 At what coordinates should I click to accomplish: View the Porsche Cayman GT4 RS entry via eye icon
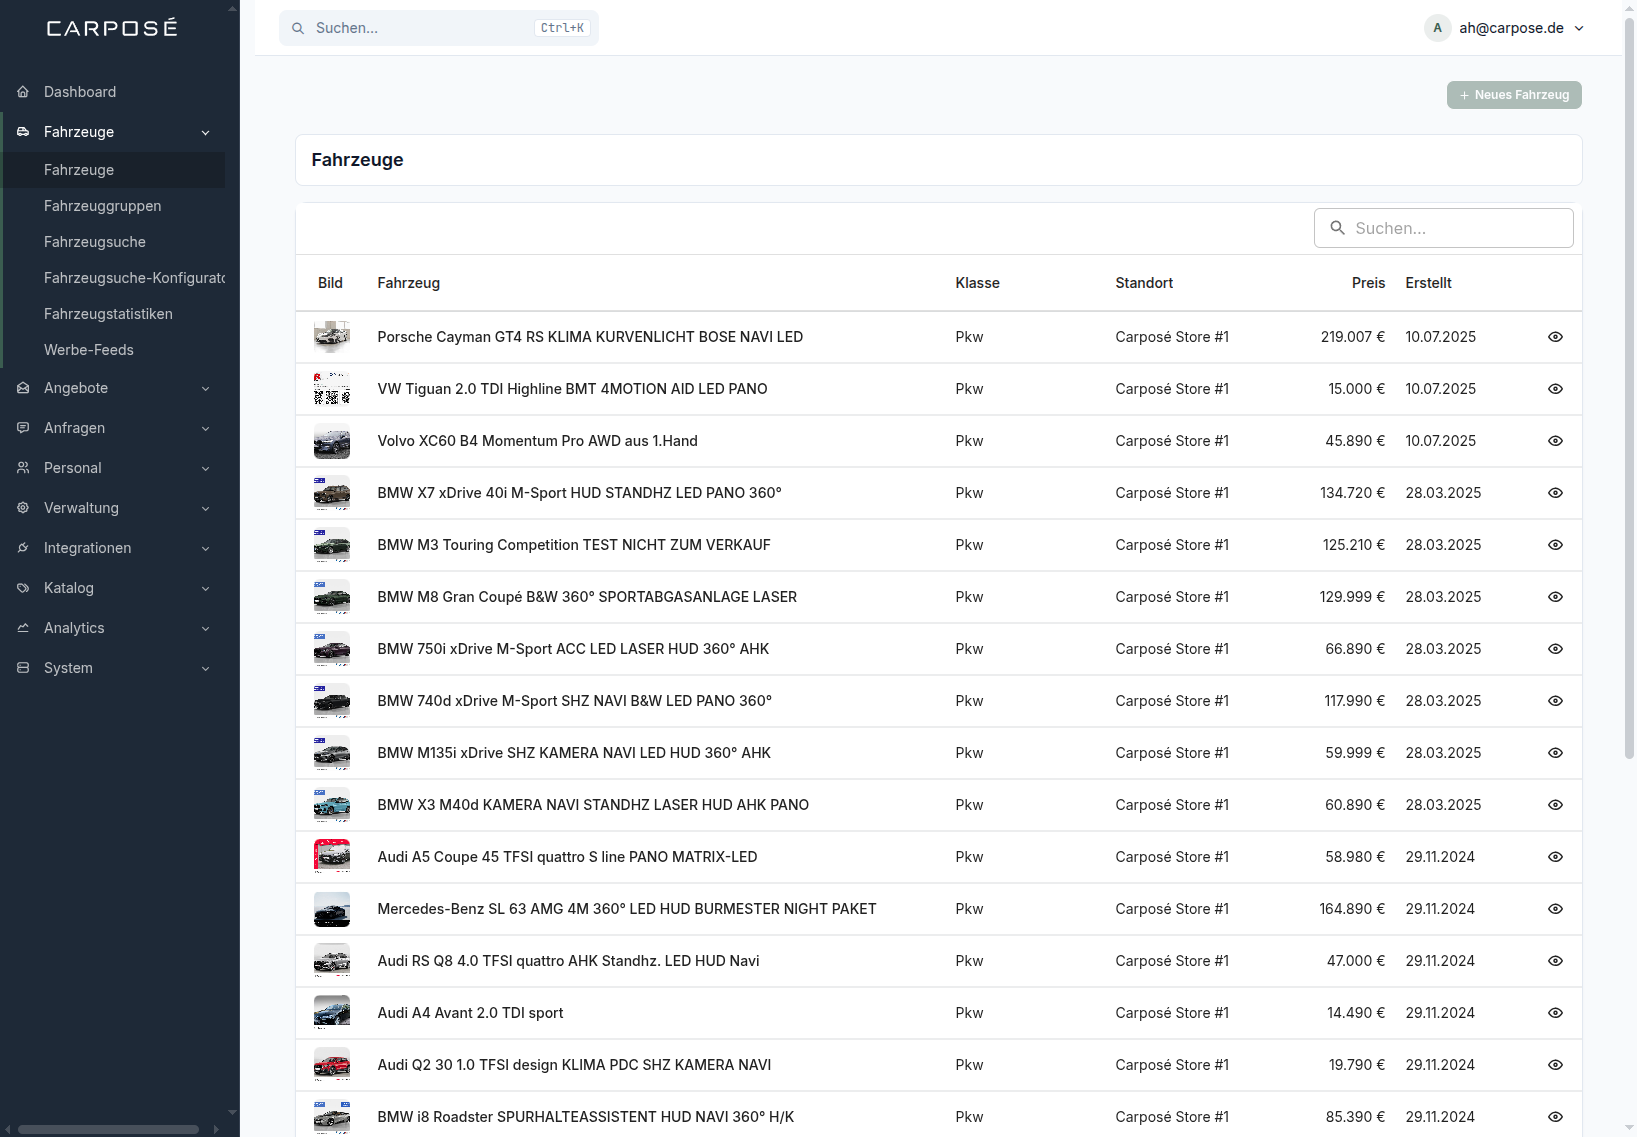coord(1555,337)
